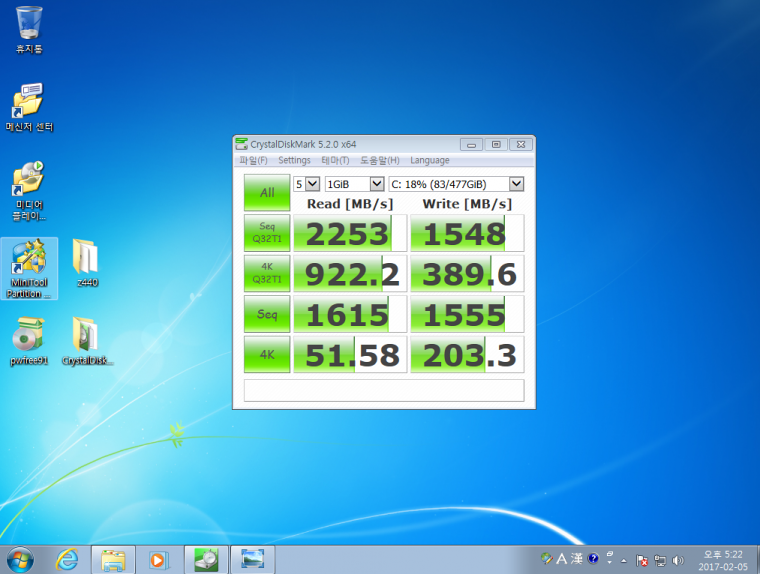Click the Seq Q32T1 write result 1548

(467, 233)
